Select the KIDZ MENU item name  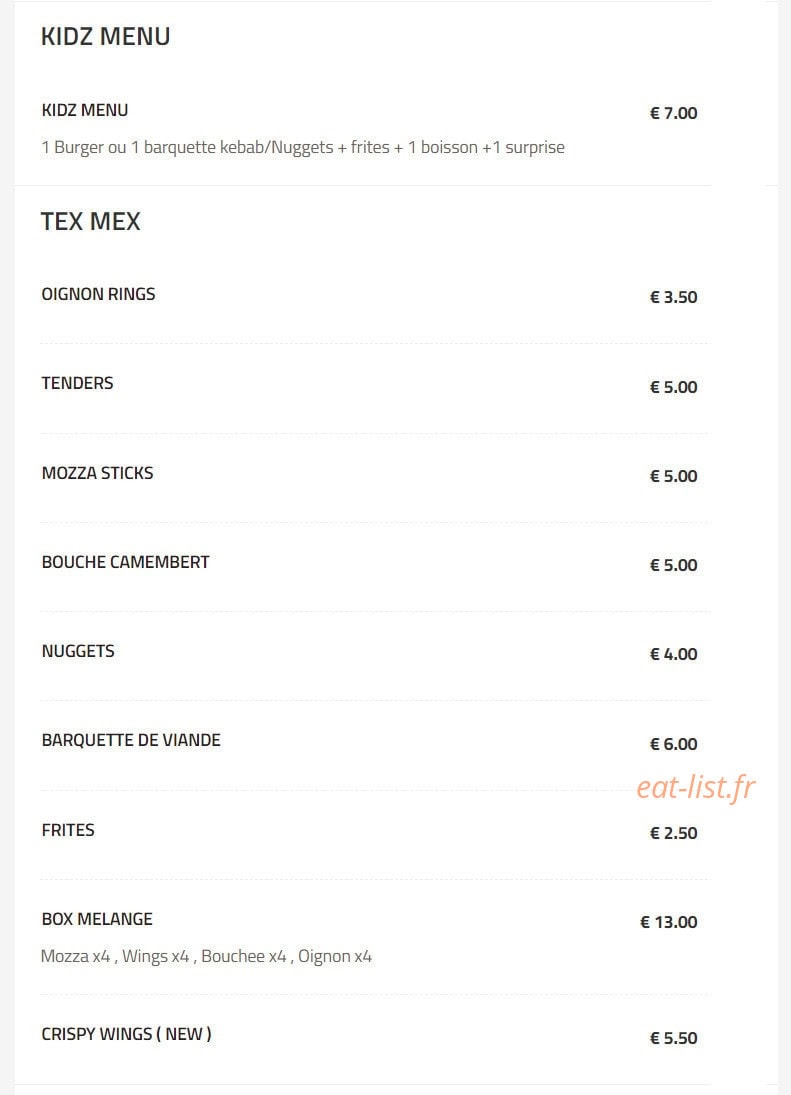(85, 110)
